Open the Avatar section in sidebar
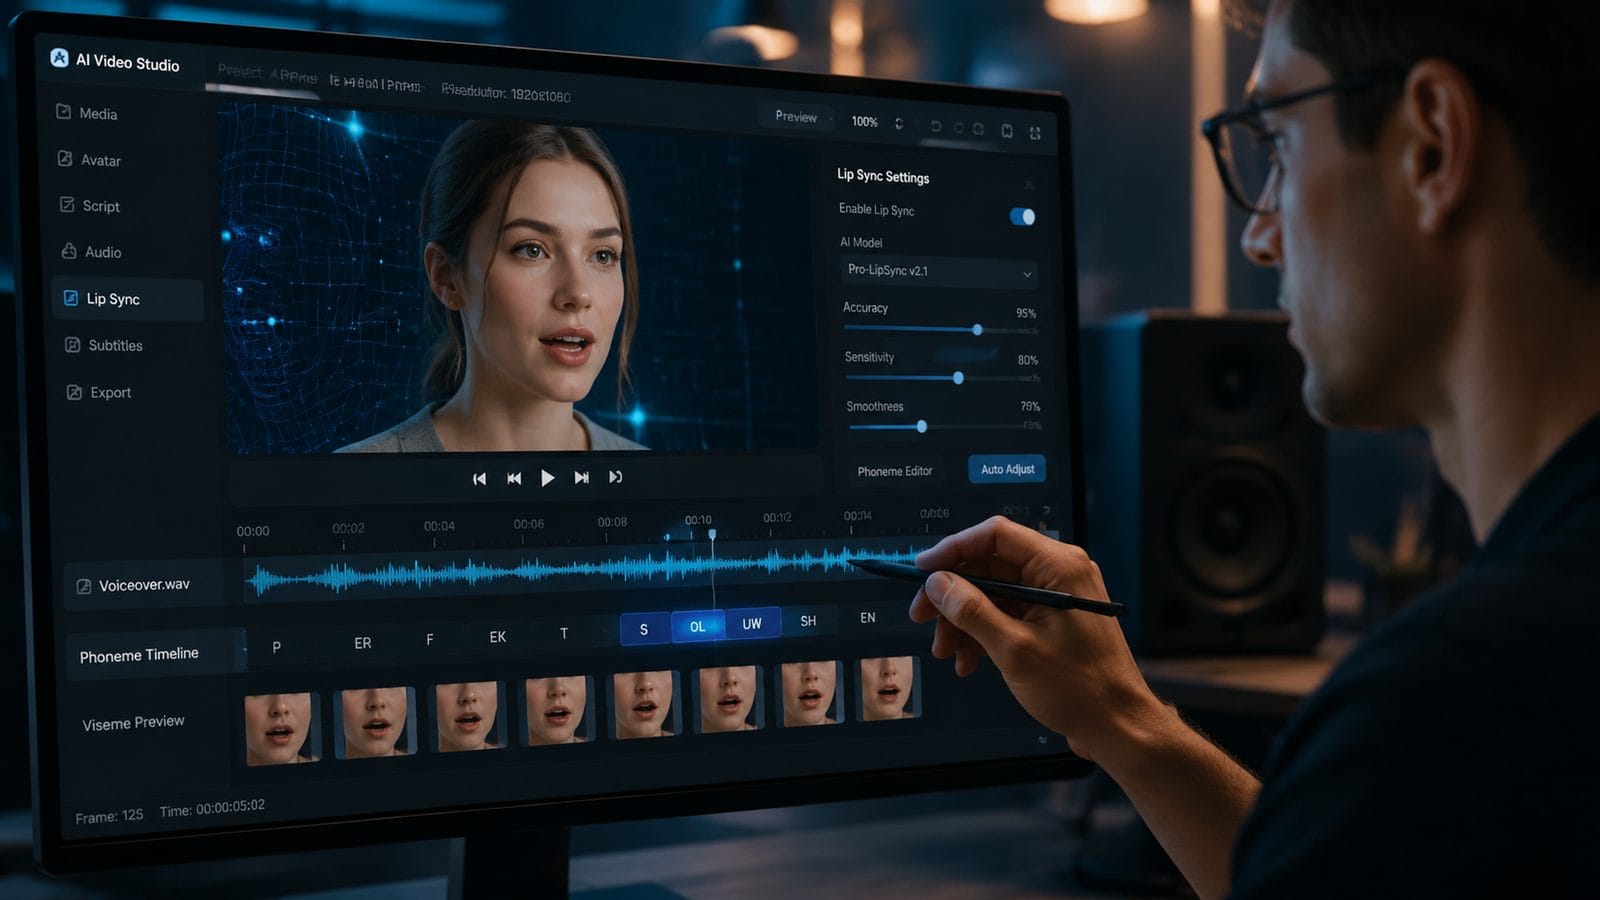The width and height of the screenshot is (1600, 900). (89, 159)
